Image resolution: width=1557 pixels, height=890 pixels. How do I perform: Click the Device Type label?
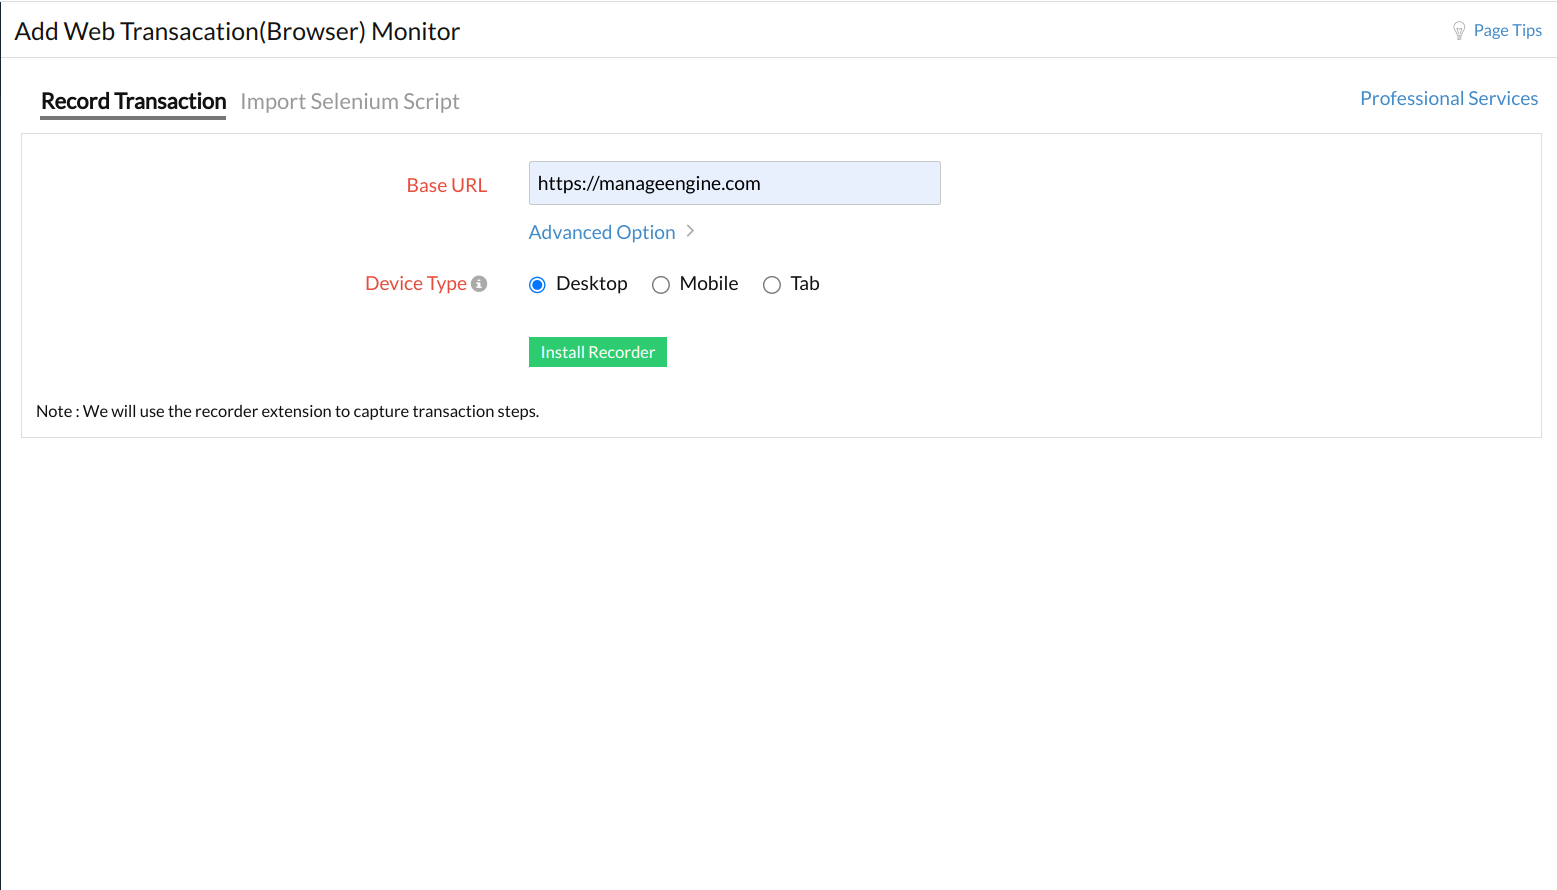click(x=415, y=283)
